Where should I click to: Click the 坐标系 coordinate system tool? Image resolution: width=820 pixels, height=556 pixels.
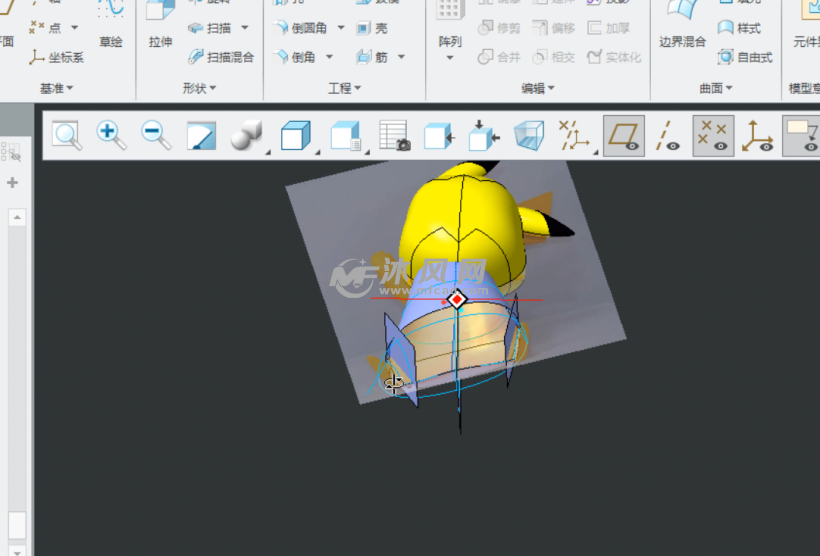point(56,57)
